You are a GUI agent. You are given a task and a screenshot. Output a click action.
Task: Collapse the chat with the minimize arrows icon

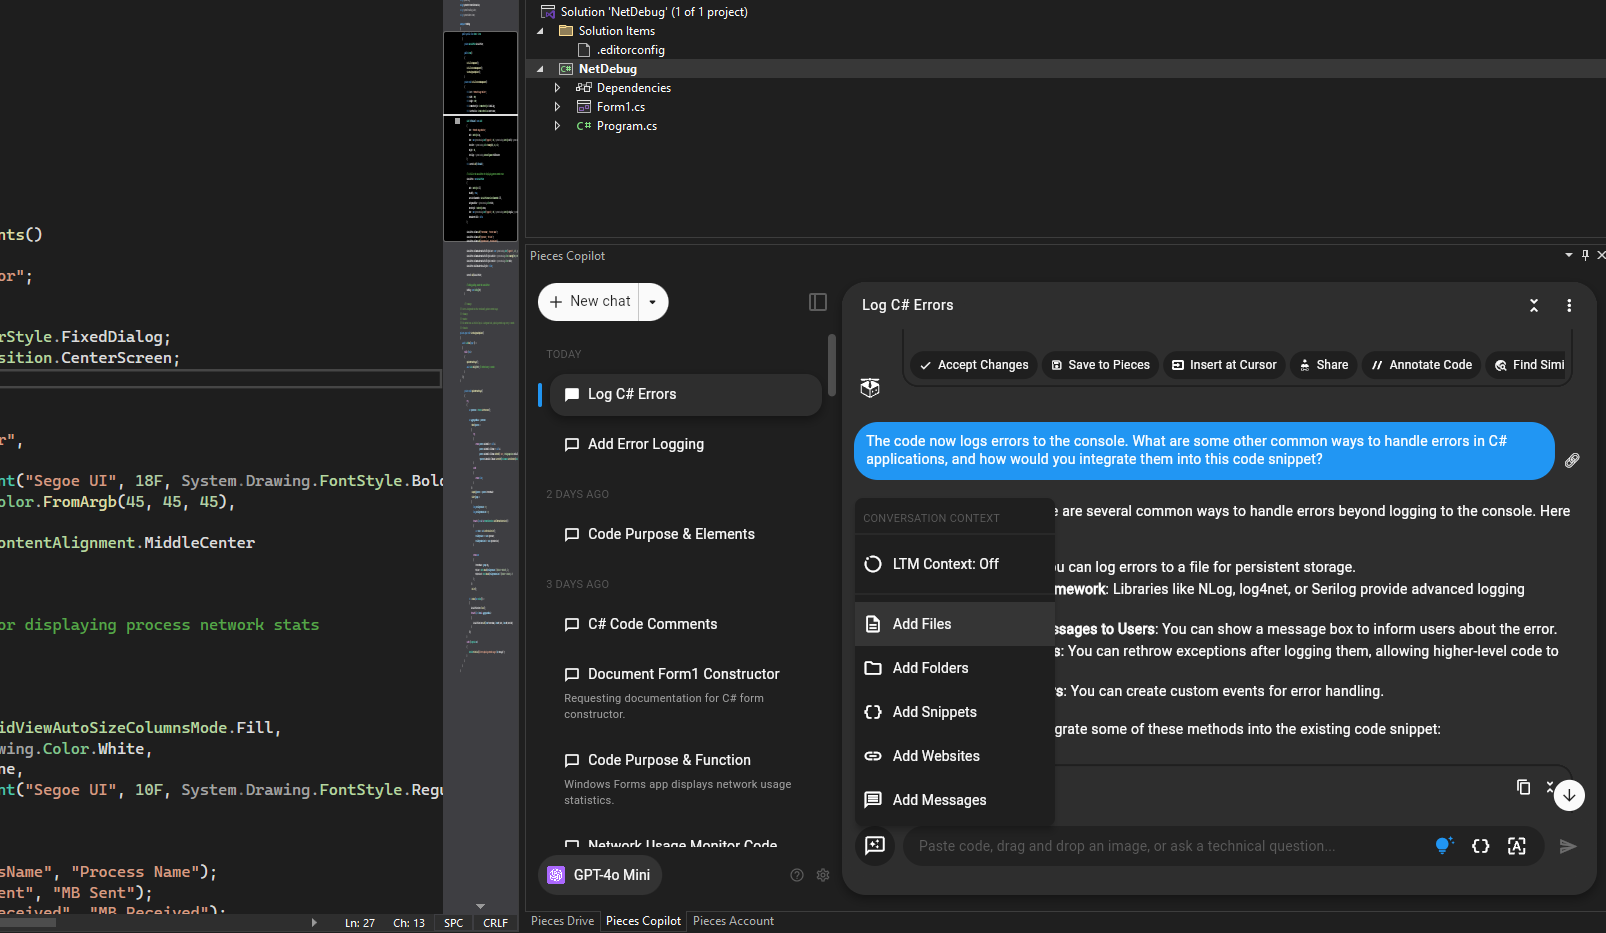pos(1534,305)
